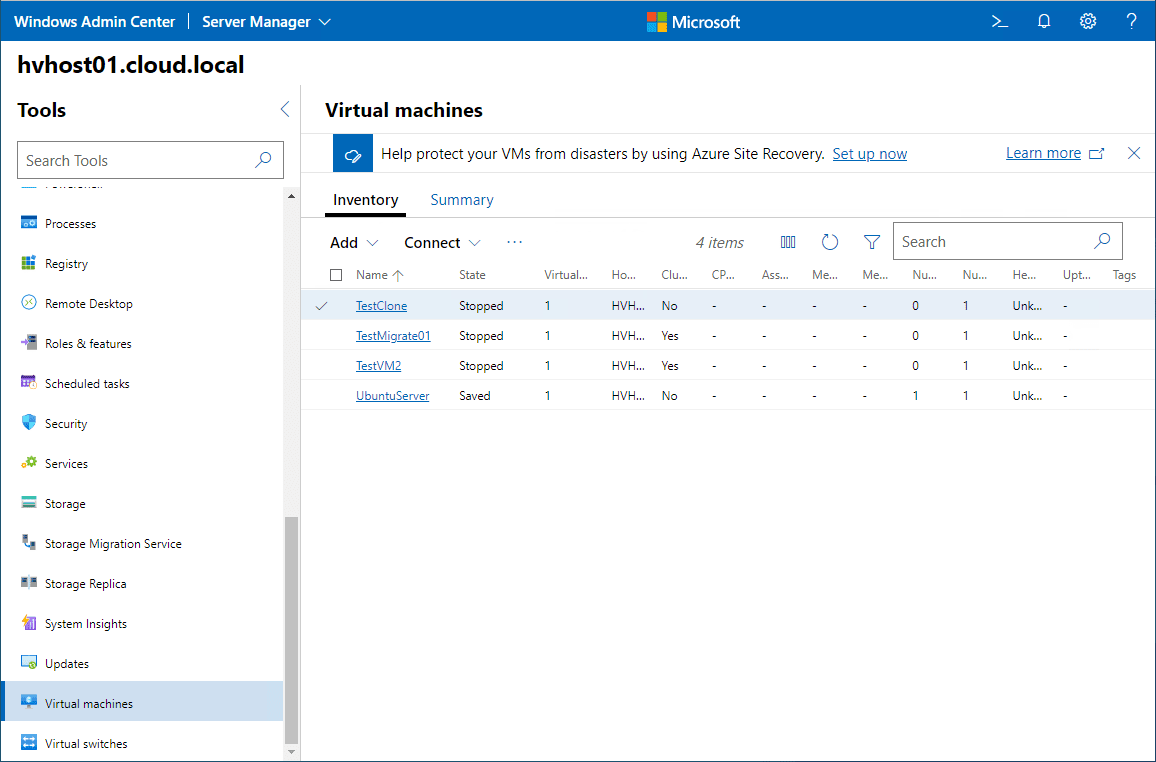Click the Set up now link
1156x762 pixels.
[x=870, y=154]
